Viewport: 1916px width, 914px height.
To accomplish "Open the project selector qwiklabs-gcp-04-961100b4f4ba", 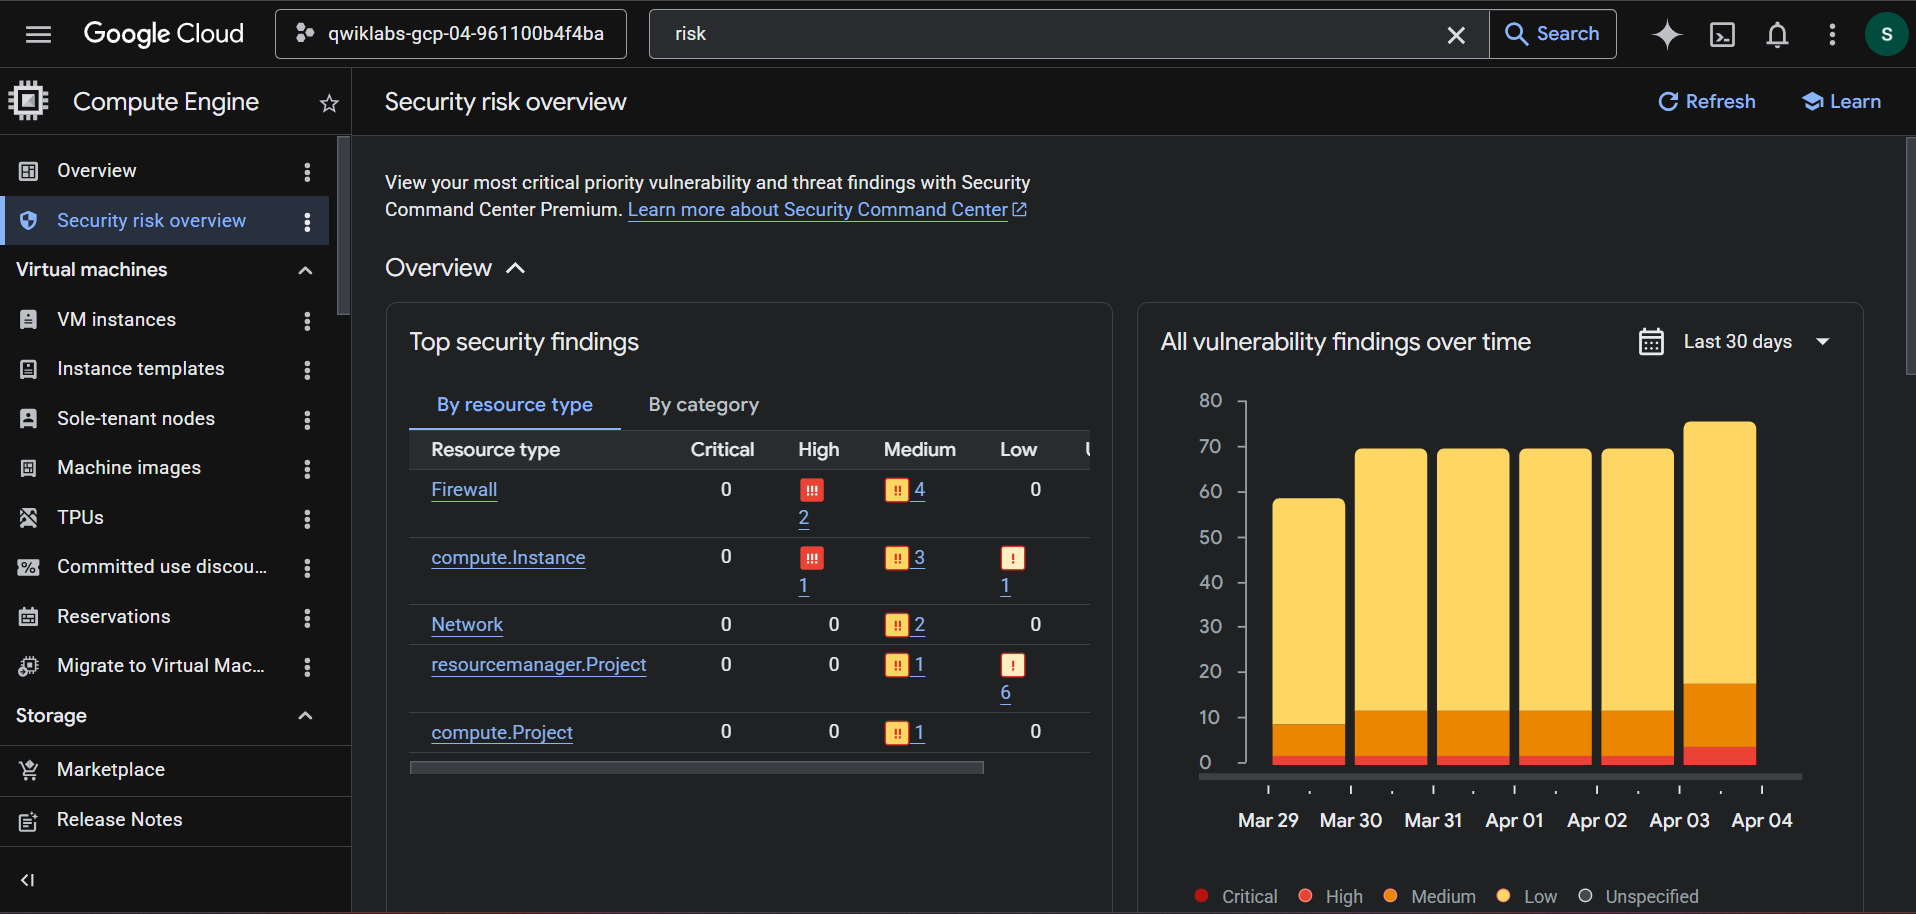I will tap(451, 34).
